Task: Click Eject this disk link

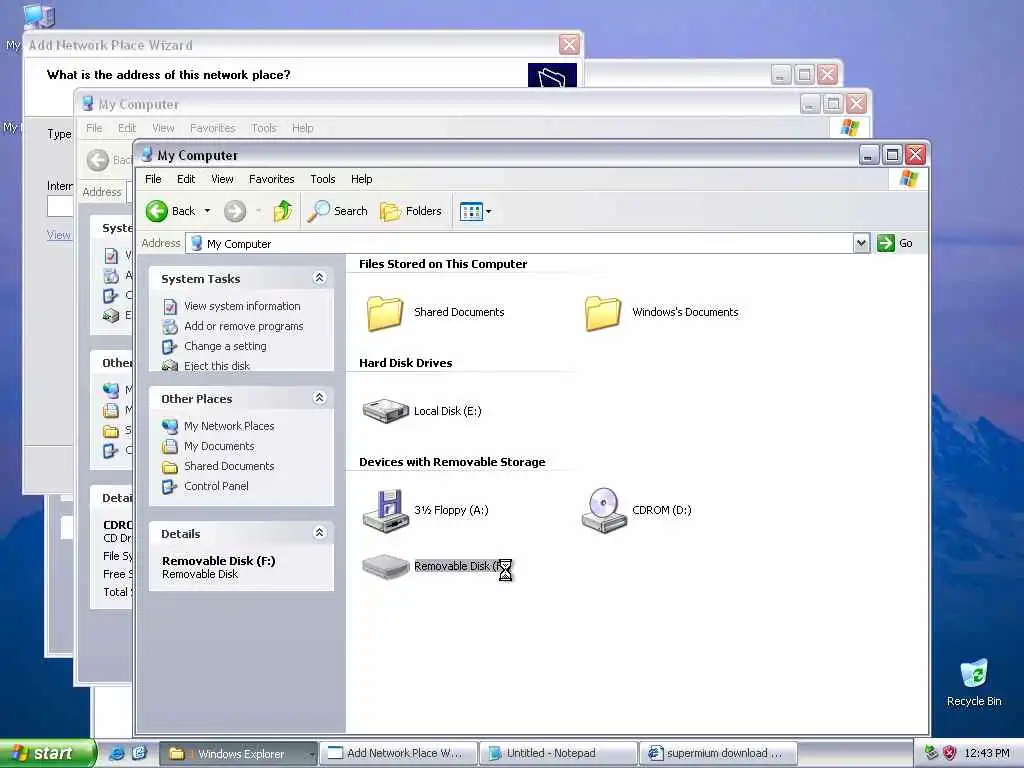Action: pyautogui.click(x=217, y=366)
